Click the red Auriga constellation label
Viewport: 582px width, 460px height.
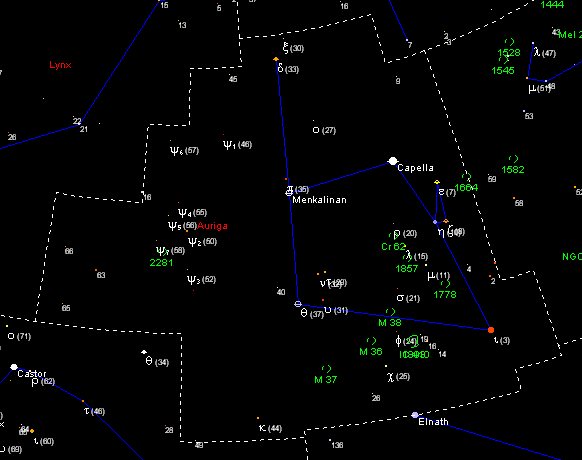(x=212, y=226)
